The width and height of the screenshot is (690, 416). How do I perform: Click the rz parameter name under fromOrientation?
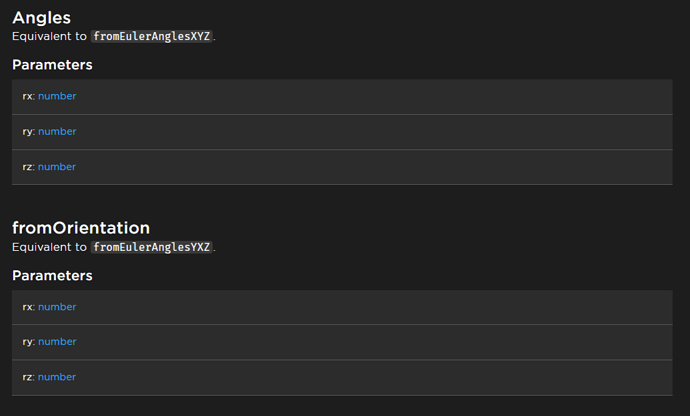[28, 377]
